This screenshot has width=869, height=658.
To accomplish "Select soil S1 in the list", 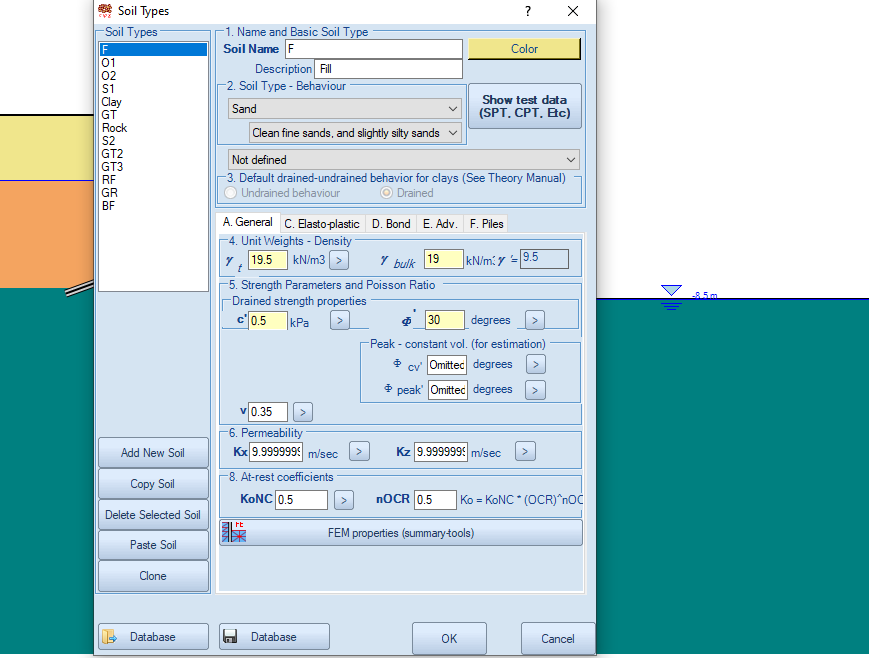I will click(x=153, y=89).
